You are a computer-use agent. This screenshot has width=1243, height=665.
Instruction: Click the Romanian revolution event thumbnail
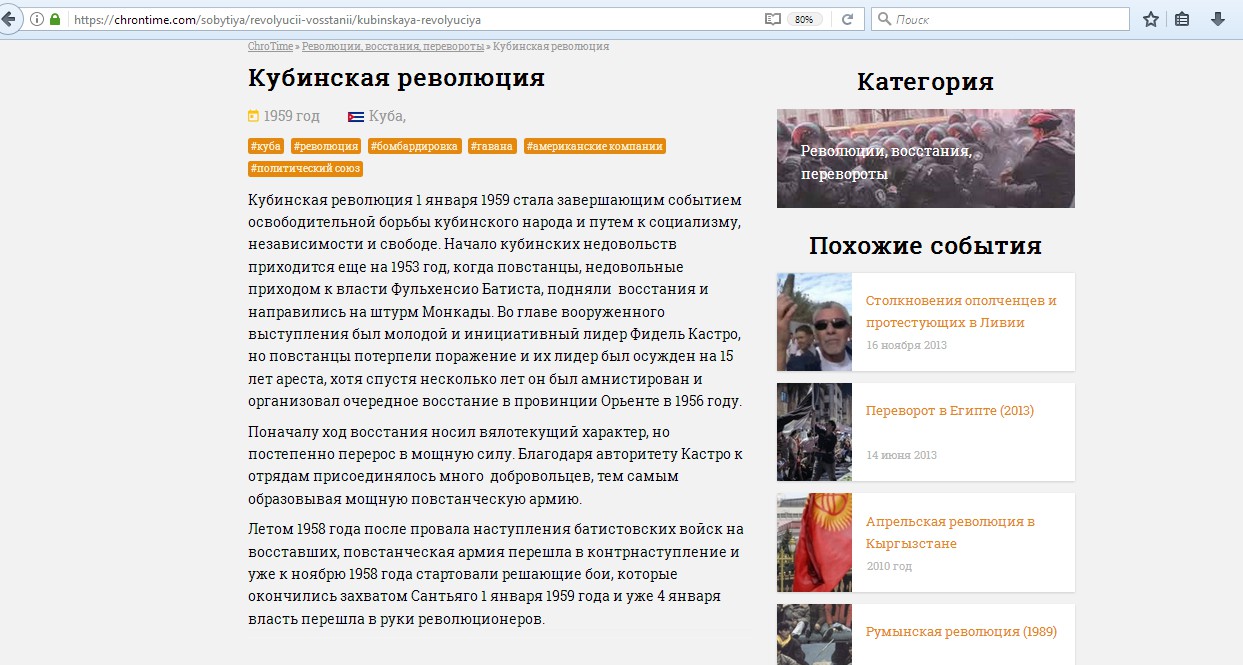click(x=814, y=634)
